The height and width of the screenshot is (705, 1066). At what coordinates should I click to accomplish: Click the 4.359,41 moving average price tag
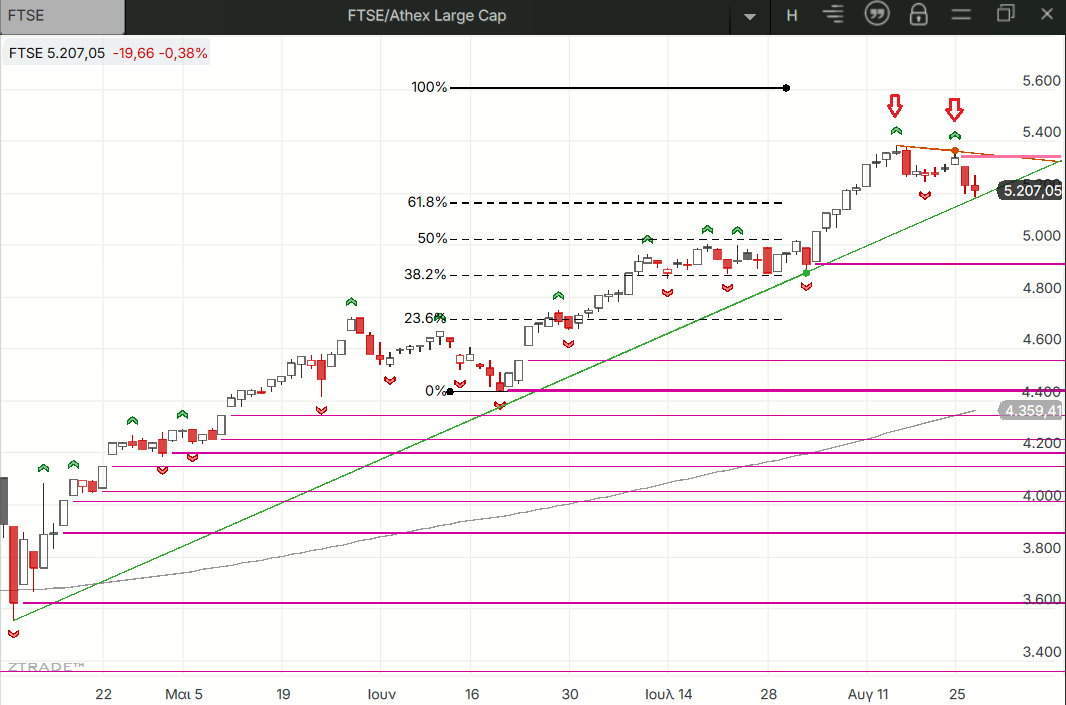coord(1031,411)
